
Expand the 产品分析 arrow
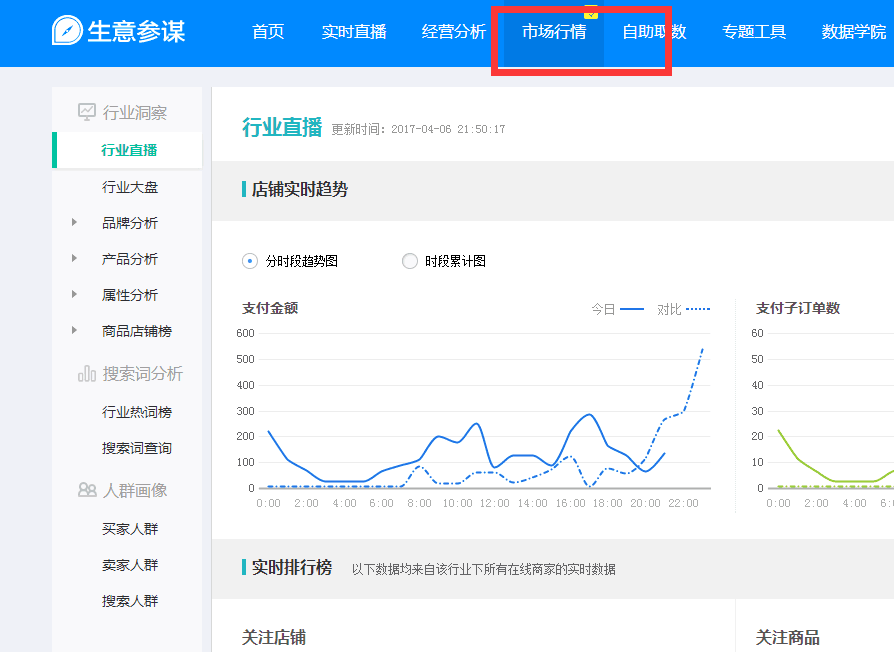[x=74, y=258]
